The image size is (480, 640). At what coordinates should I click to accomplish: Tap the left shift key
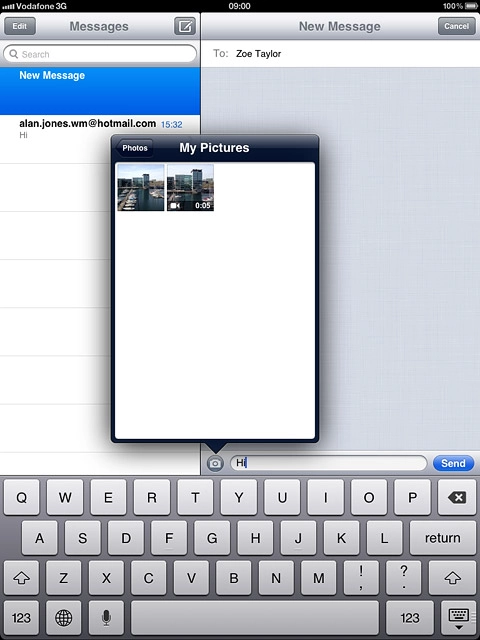coord(22,578)
